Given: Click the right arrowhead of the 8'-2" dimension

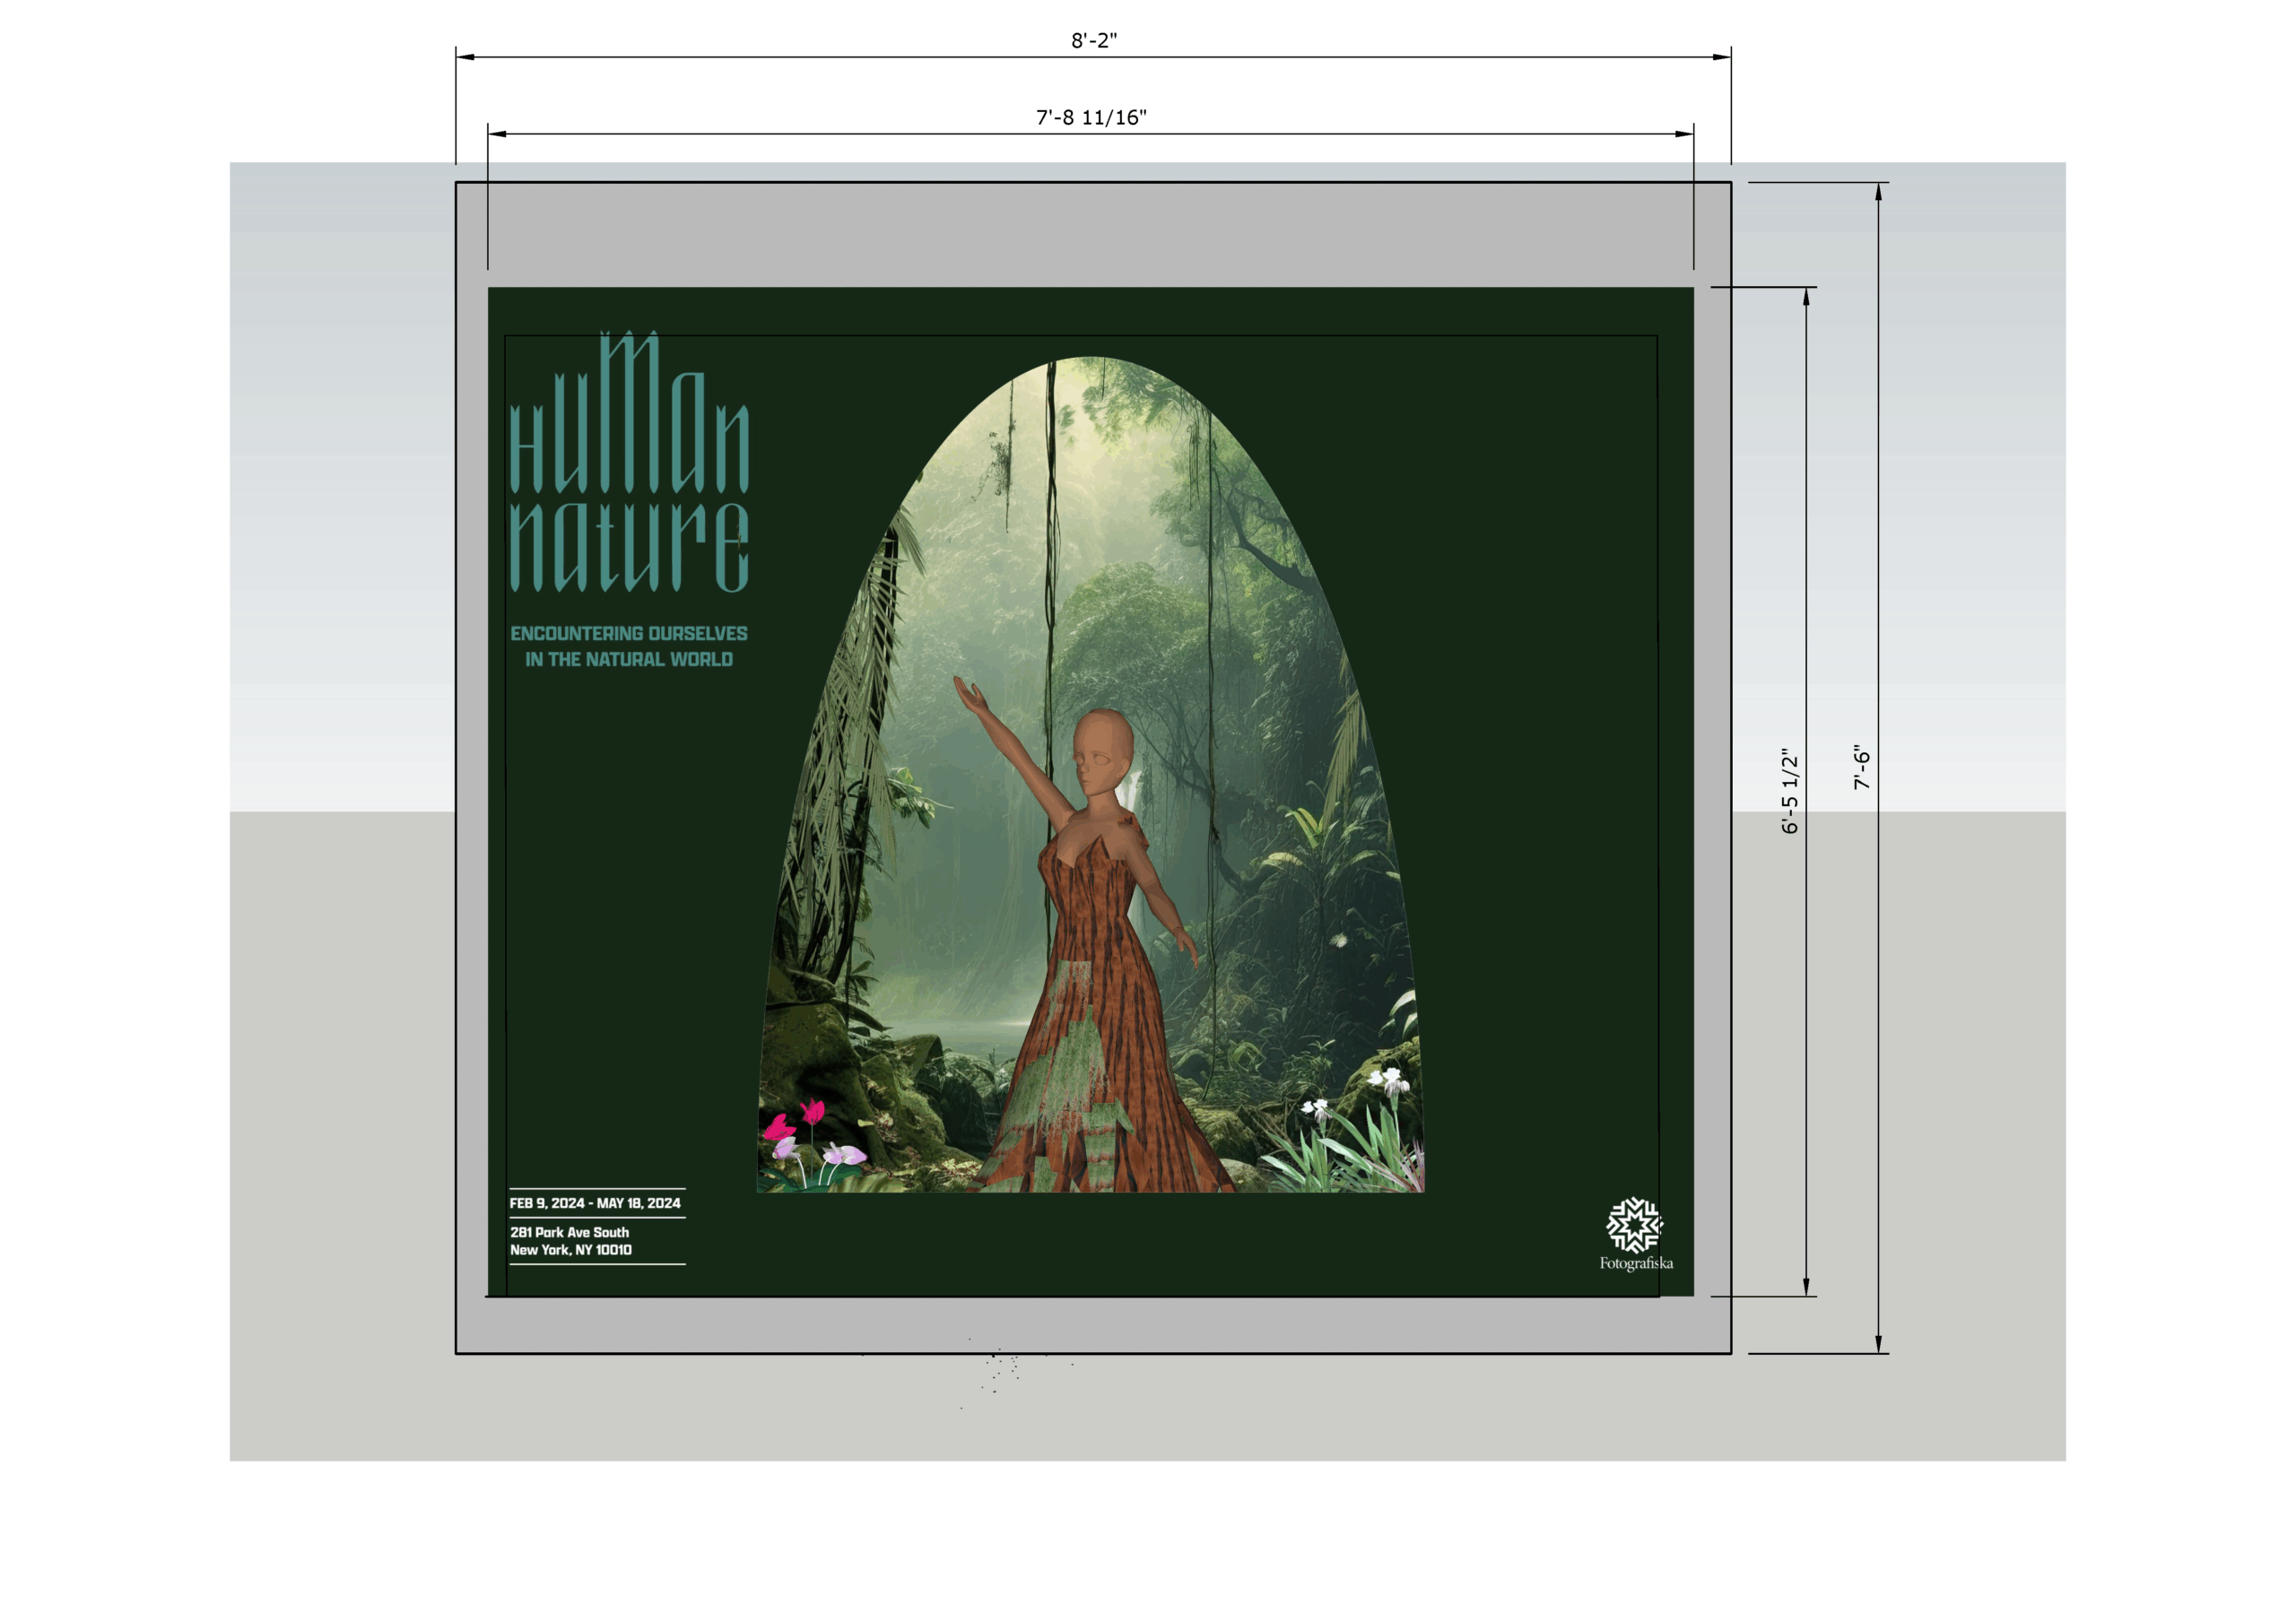Looking at the screenshot, I should click(1721, 57).
